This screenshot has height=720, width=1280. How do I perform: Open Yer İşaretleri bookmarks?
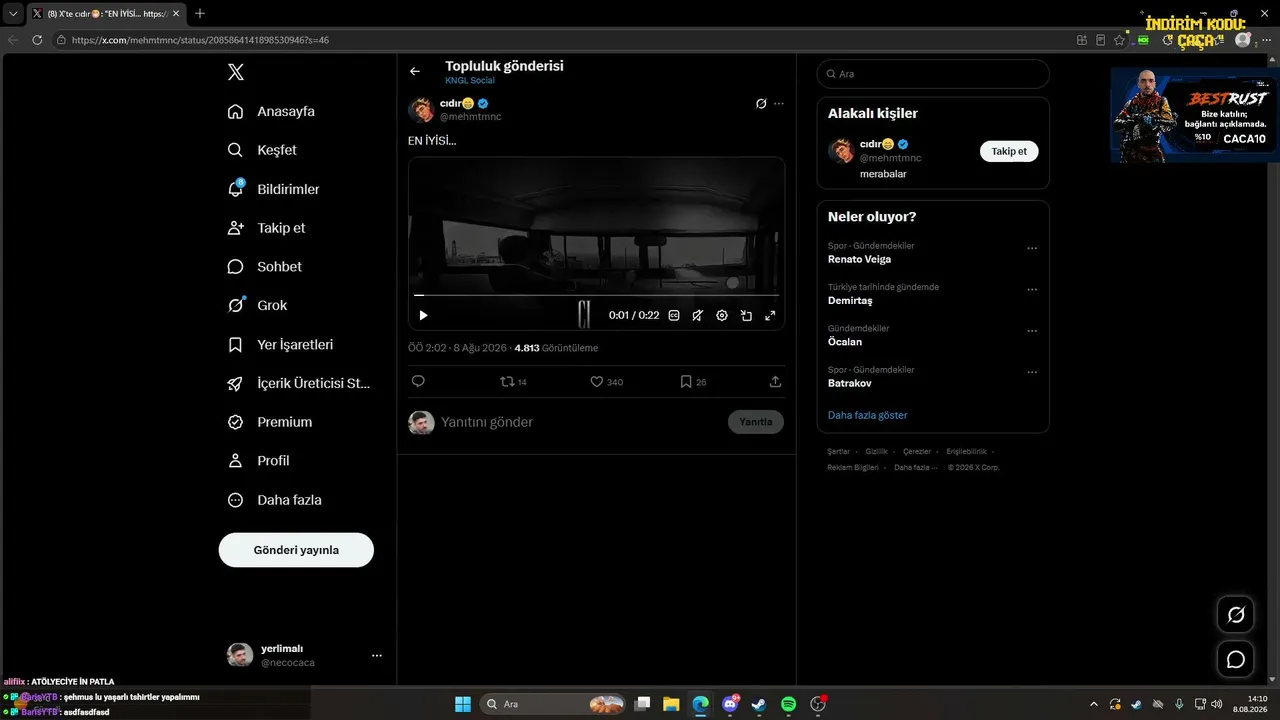tap(280, 344)
